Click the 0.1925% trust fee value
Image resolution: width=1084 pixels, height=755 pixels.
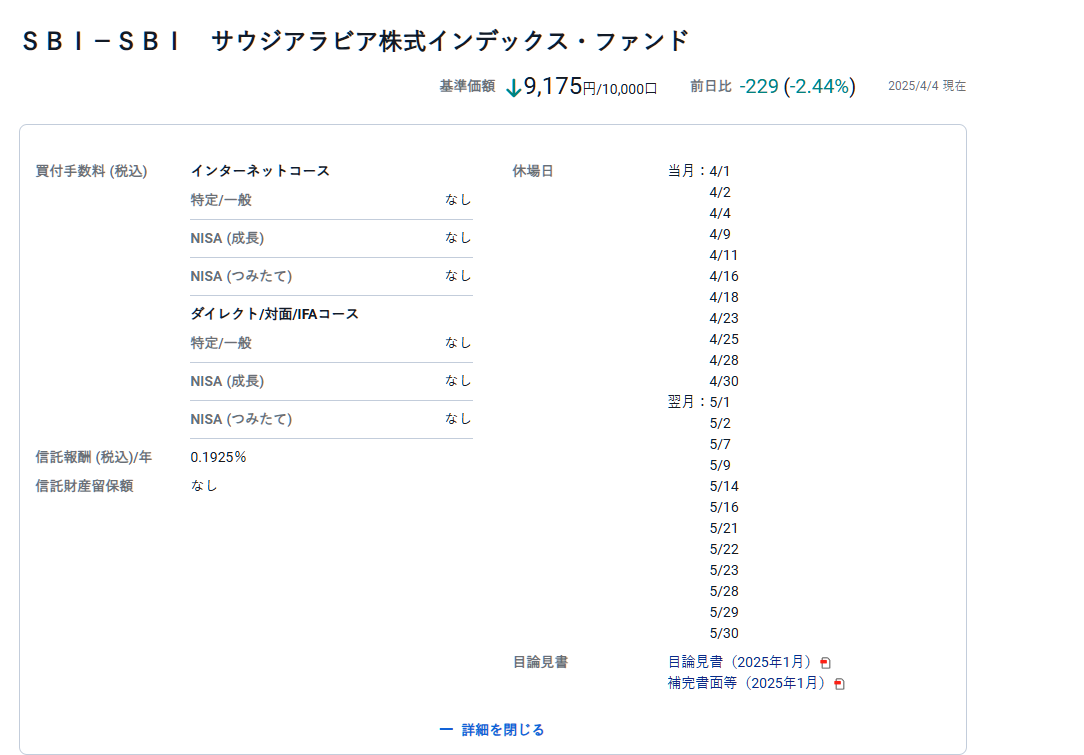click(x=218, y=457)
